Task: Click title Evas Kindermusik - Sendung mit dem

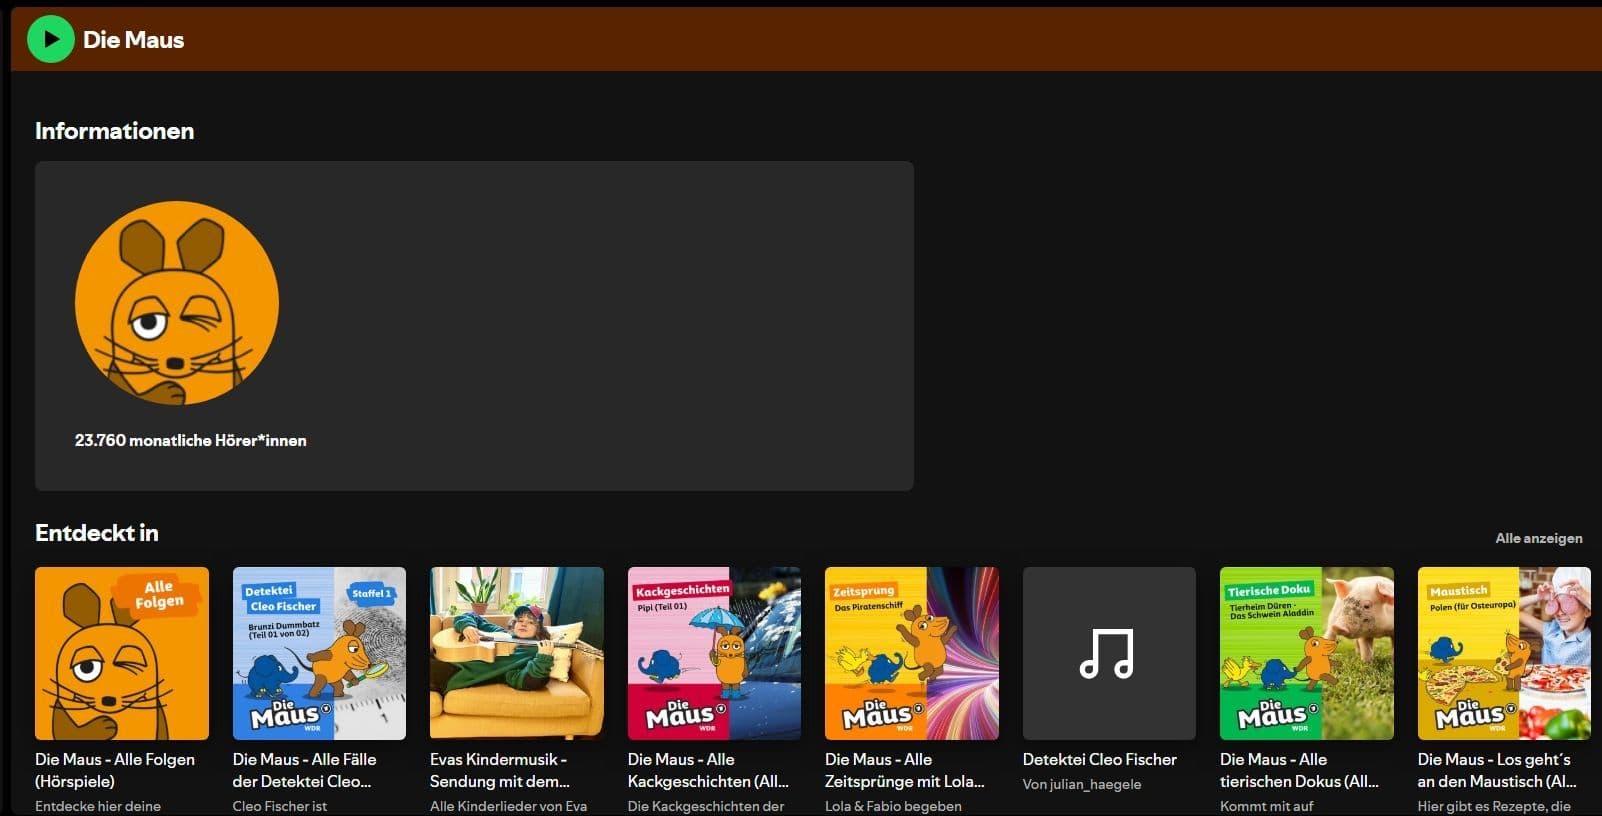Action: (x=499, y=770)
